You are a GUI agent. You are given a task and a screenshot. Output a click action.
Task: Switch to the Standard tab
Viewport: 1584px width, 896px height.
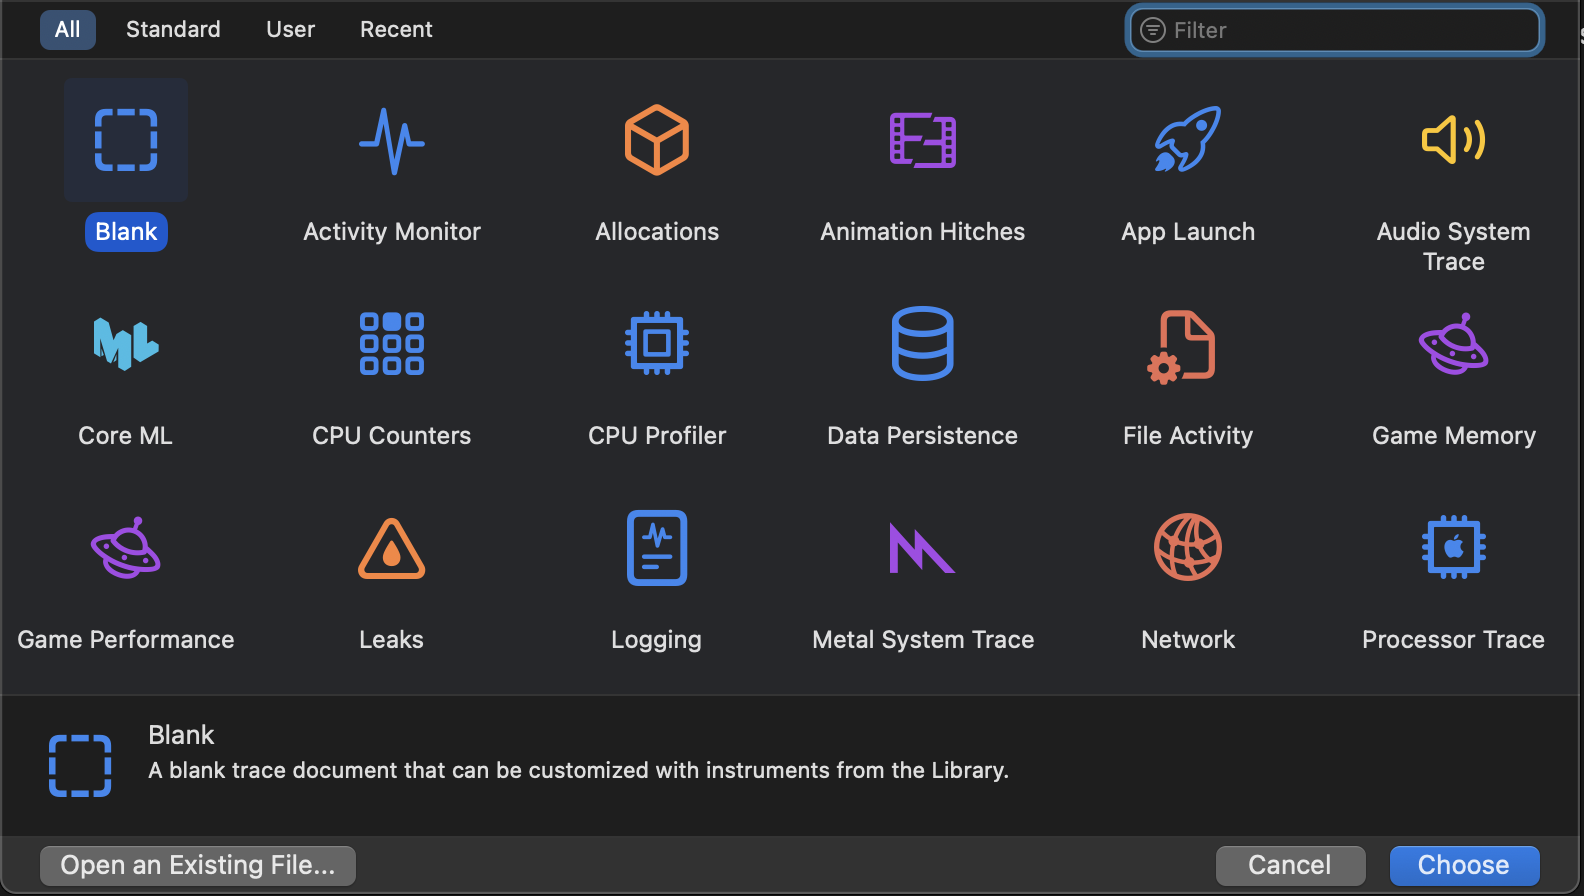point(173,30)
